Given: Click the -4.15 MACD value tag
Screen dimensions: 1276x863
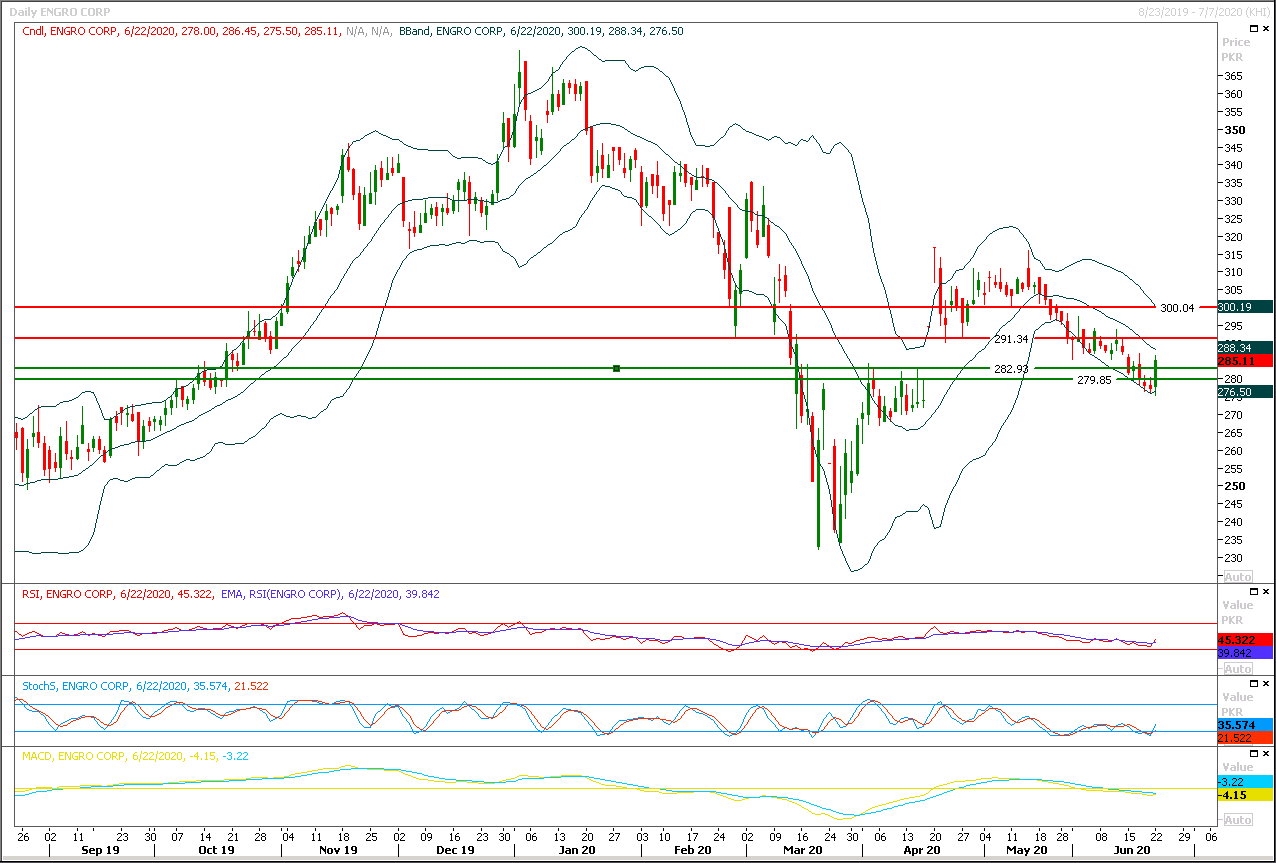Looking at the screenshot, I should click(1245, 794).
